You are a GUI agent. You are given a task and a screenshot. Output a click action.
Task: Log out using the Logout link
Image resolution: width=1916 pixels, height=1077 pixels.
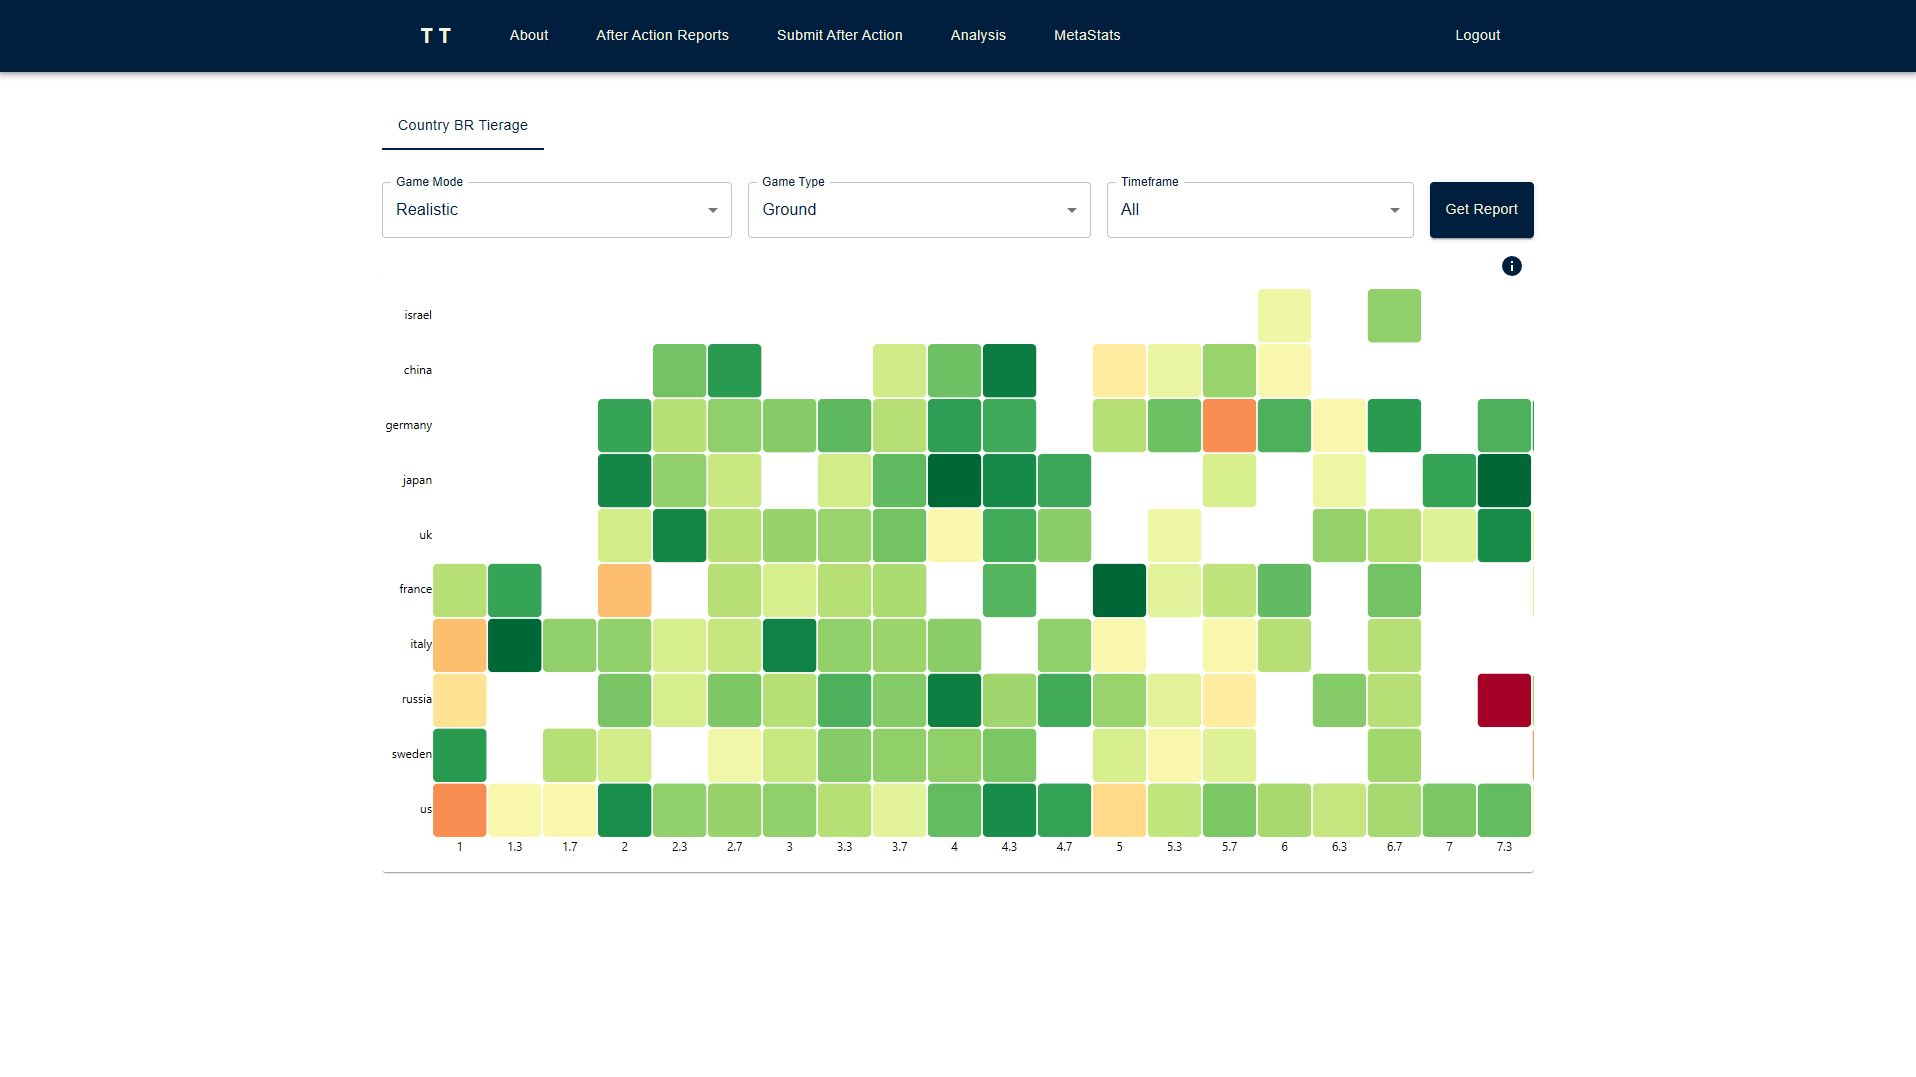pos(1476,35)
